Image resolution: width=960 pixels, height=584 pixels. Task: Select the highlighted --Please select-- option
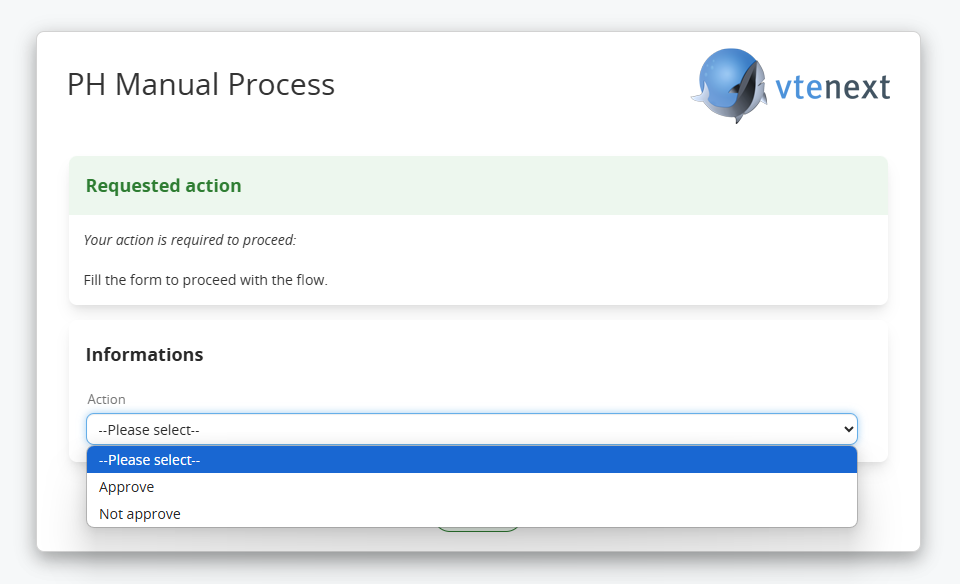(471, 460)
